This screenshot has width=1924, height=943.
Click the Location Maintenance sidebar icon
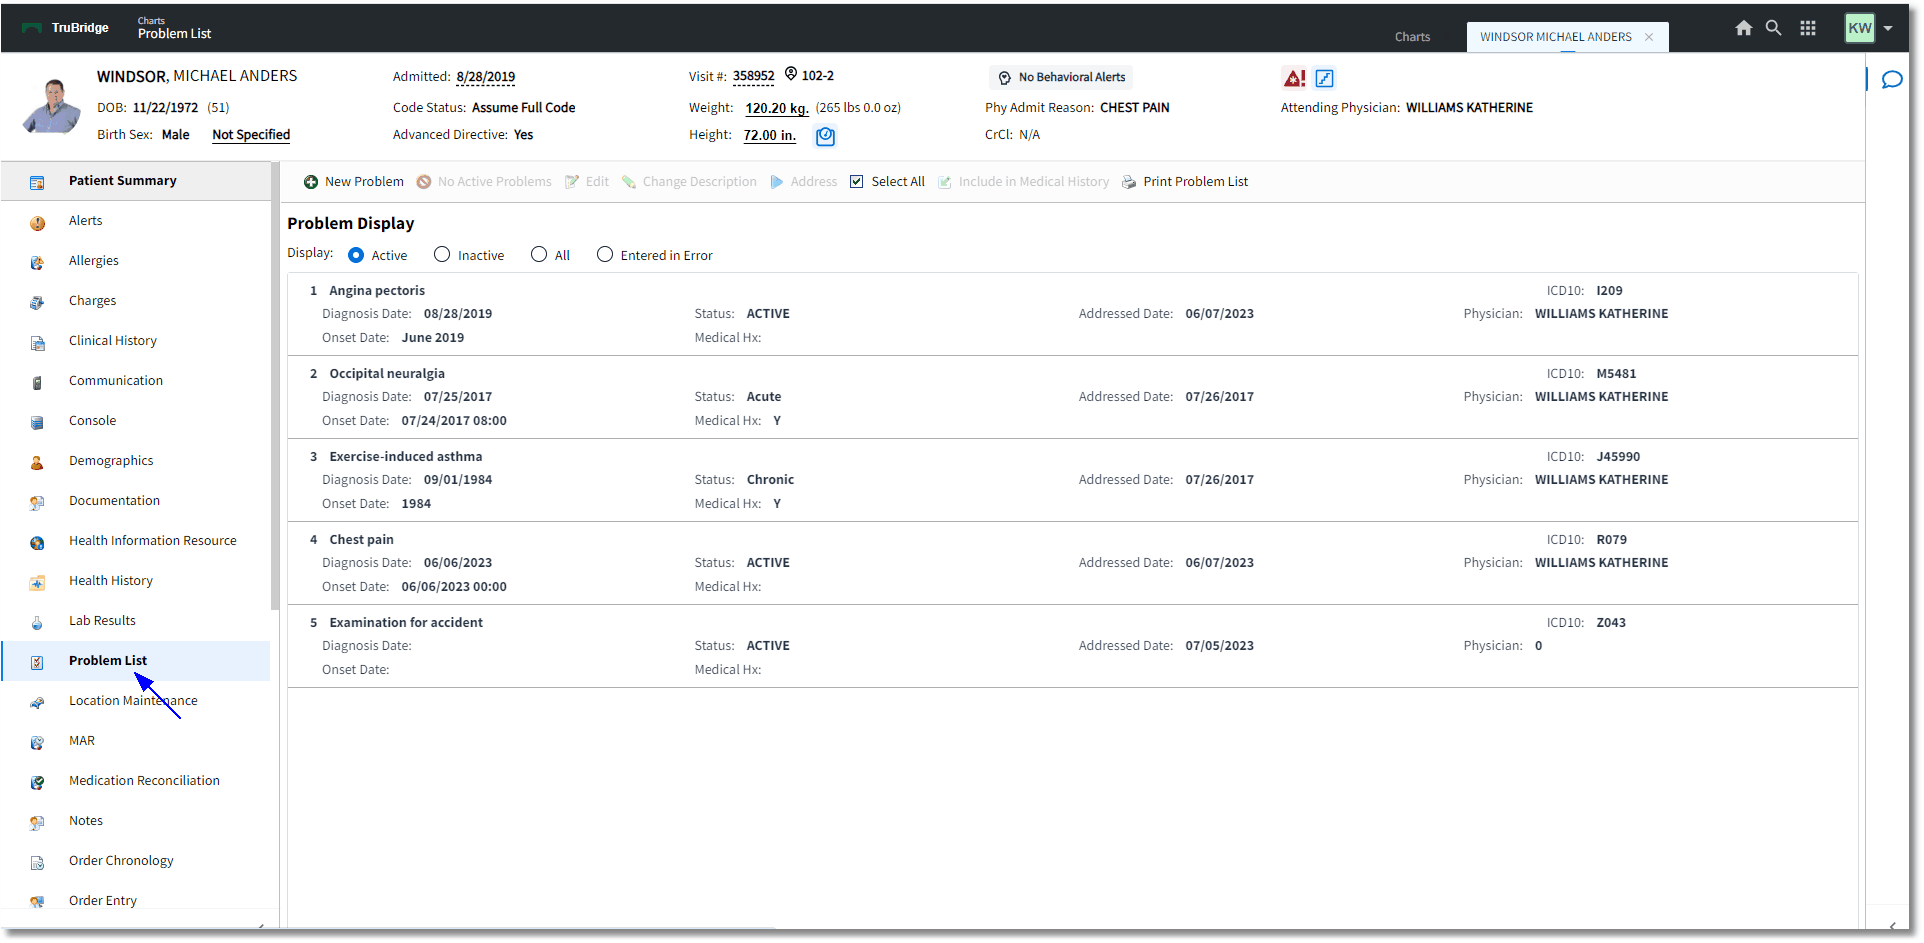click(37, 703)
